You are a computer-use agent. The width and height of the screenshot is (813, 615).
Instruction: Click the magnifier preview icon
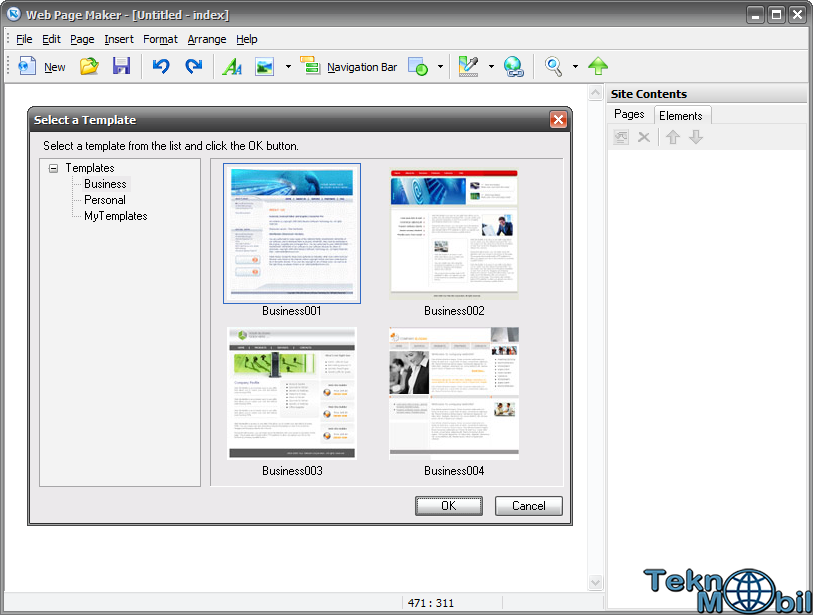tap(553, 66)
